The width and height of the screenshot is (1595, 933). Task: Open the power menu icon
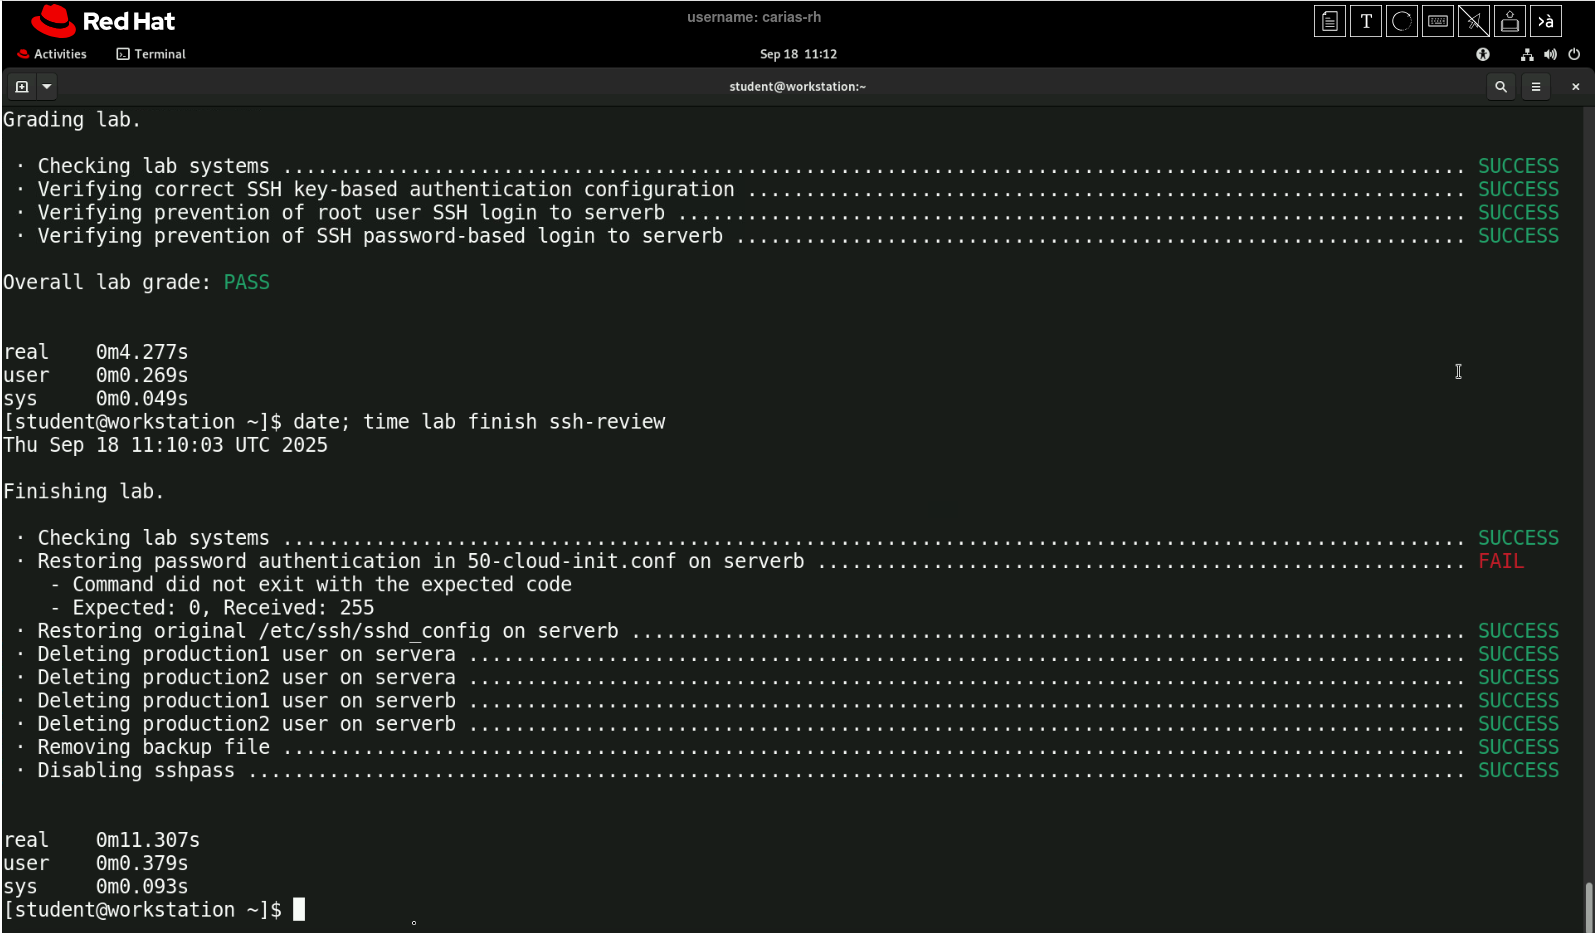pos(1574,54)
